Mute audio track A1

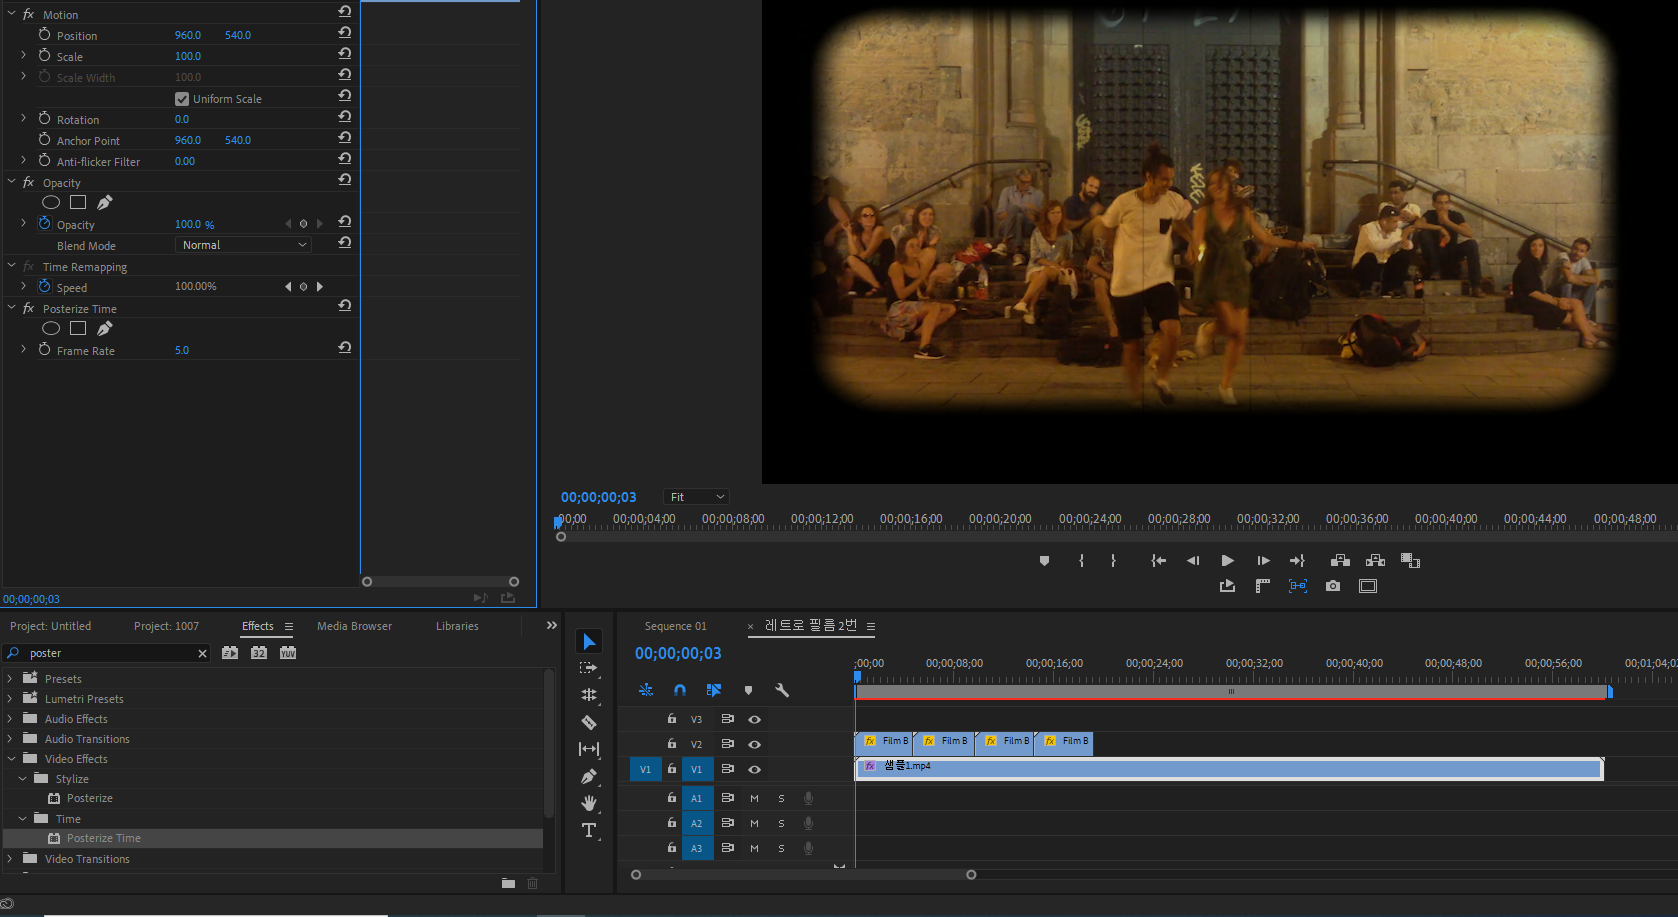pos(754,798)
